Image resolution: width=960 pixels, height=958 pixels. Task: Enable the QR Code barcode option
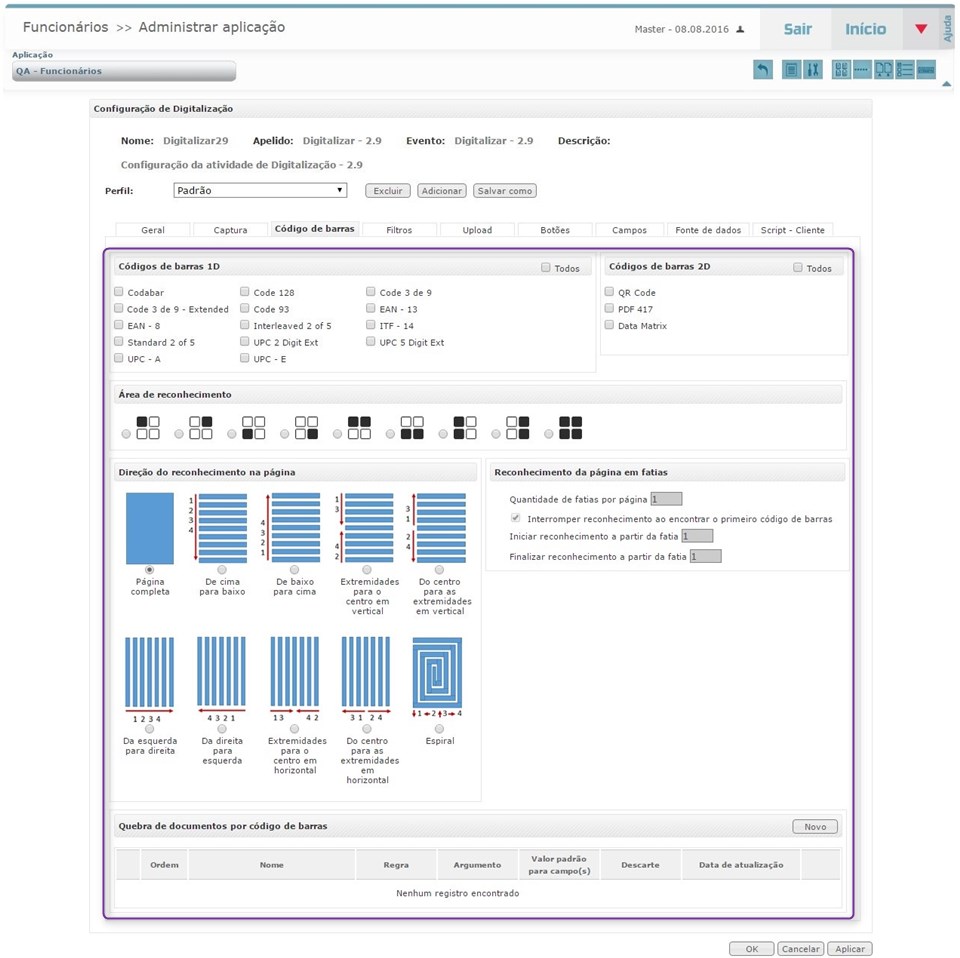(x=609, y=292)
